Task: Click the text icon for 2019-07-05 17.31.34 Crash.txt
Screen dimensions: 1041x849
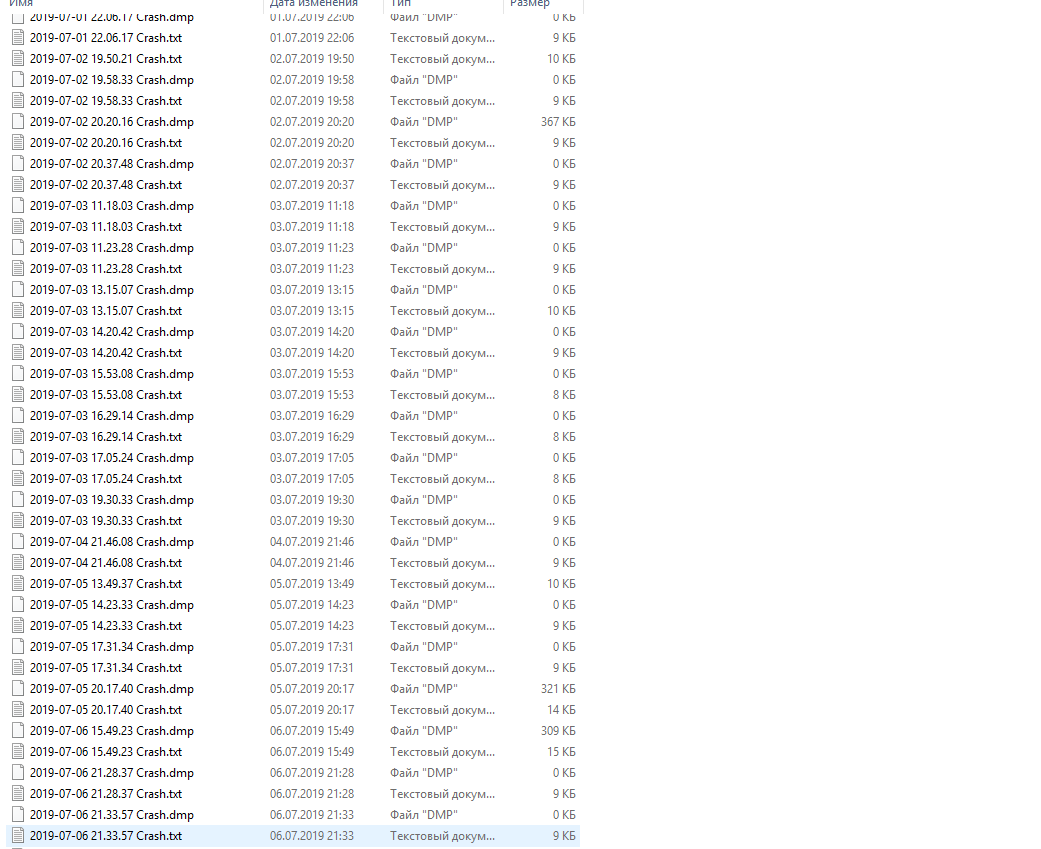Action: pos(18,668)
